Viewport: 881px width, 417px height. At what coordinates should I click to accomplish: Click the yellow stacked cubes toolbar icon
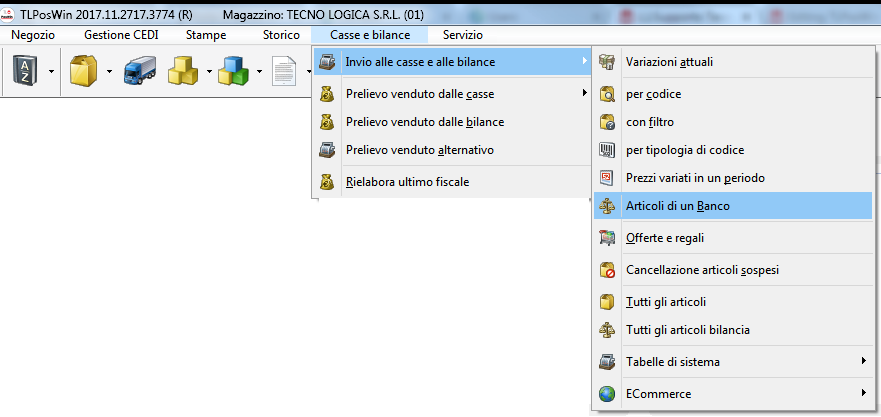tap(183, 71)
